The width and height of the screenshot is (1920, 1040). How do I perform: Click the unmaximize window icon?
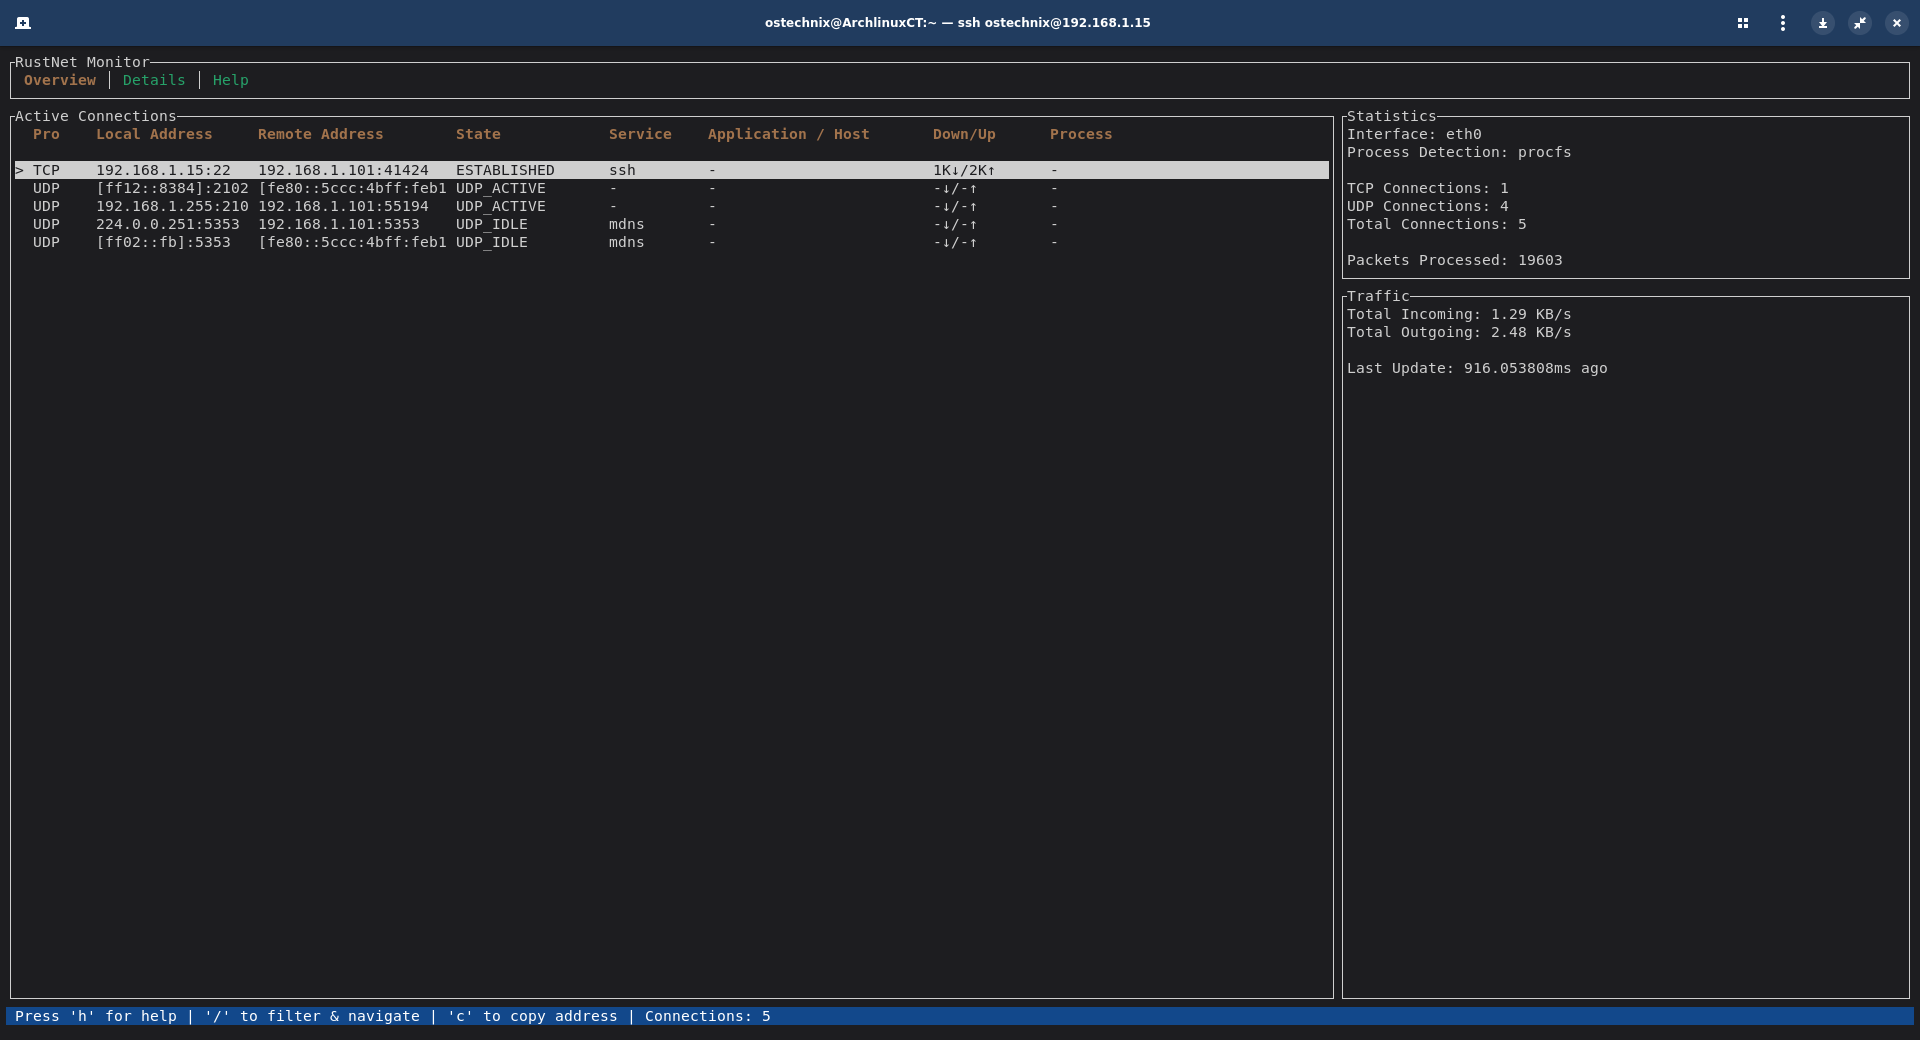coord(1860,22)
